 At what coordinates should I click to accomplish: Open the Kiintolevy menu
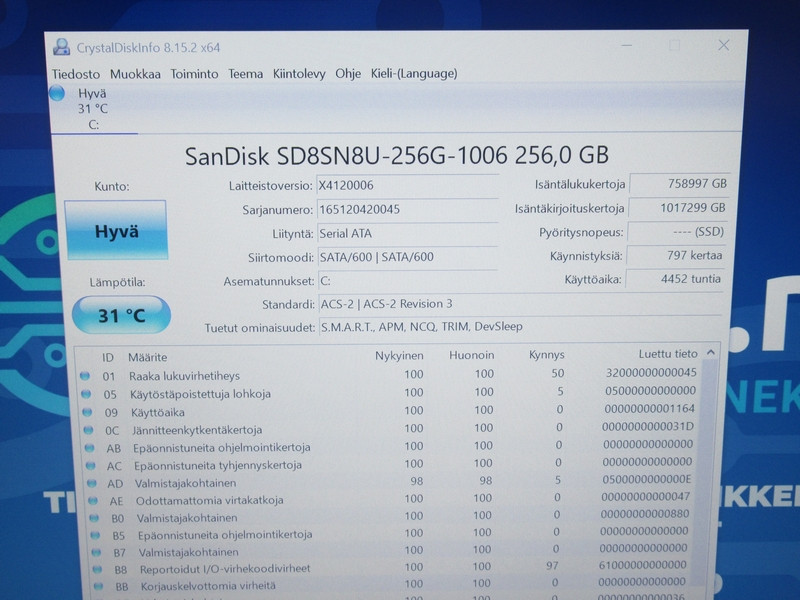click(299, 74)
